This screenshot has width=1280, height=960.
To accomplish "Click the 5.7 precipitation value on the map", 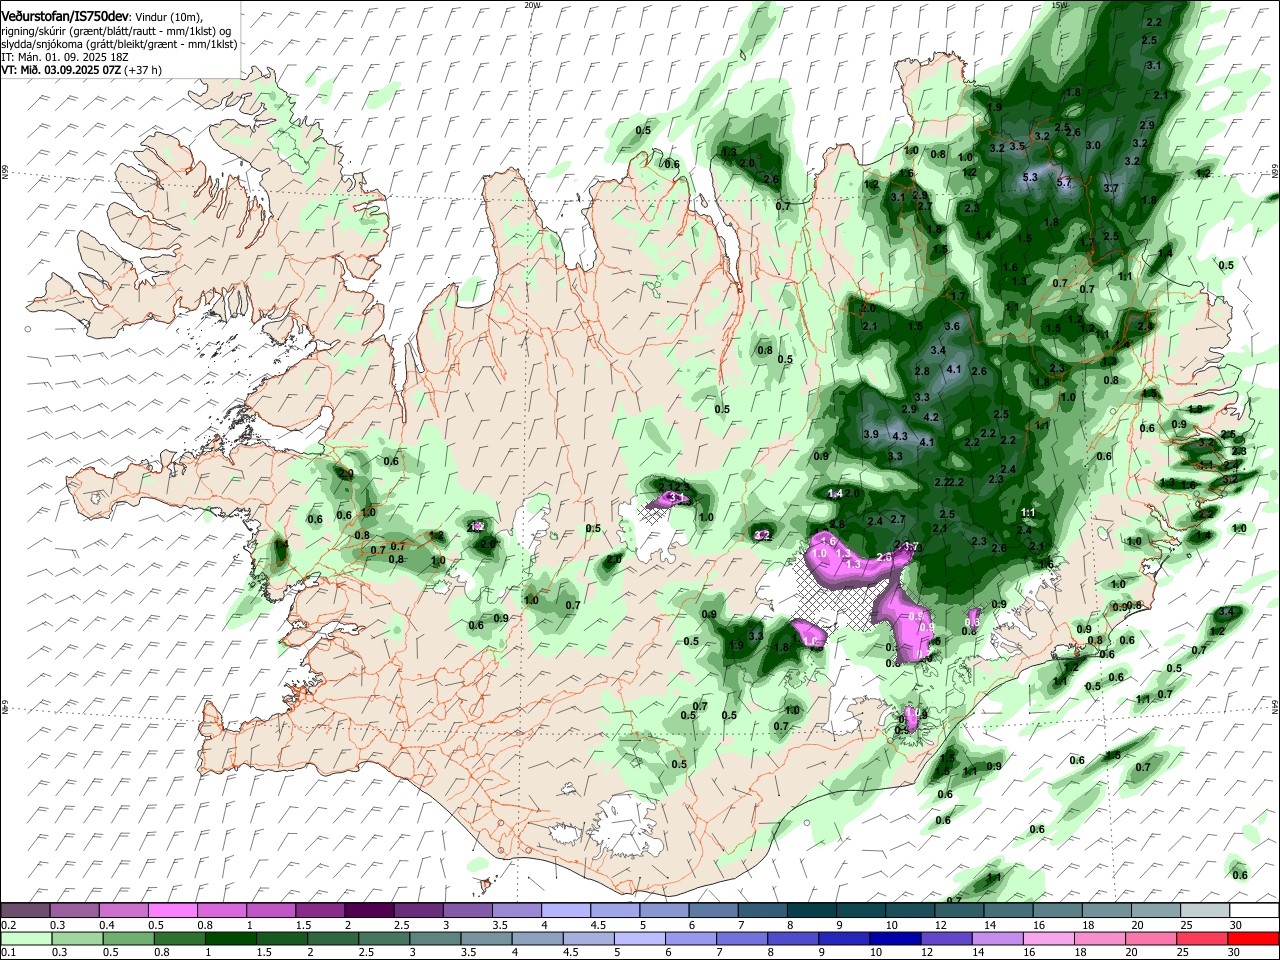I will tap(1064, 182).
